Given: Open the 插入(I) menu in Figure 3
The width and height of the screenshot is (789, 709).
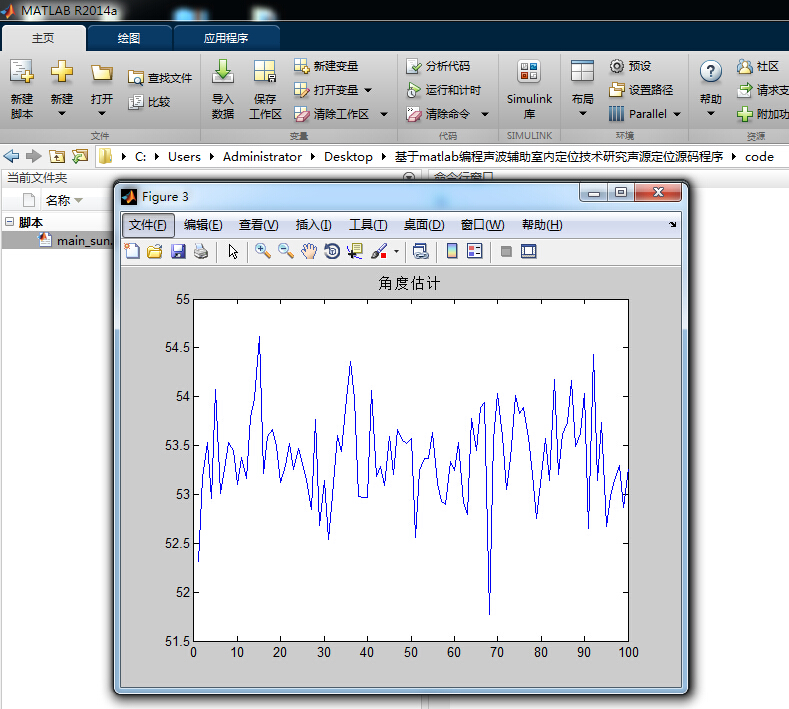Looking at the screenshot, I should click(313, 225).
